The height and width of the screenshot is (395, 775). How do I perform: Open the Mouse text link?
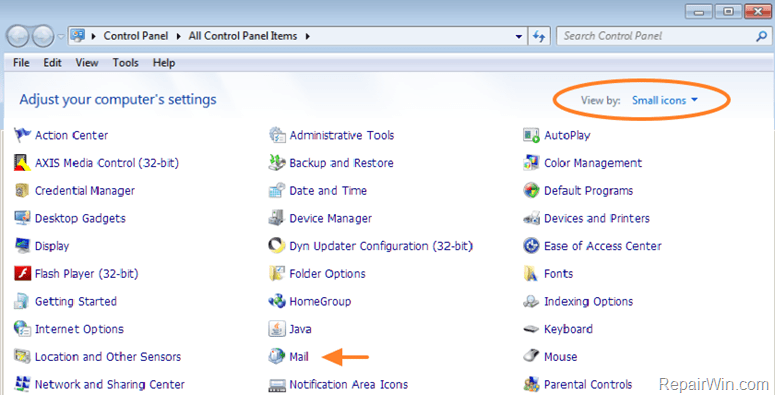click(x=560, y=356)
